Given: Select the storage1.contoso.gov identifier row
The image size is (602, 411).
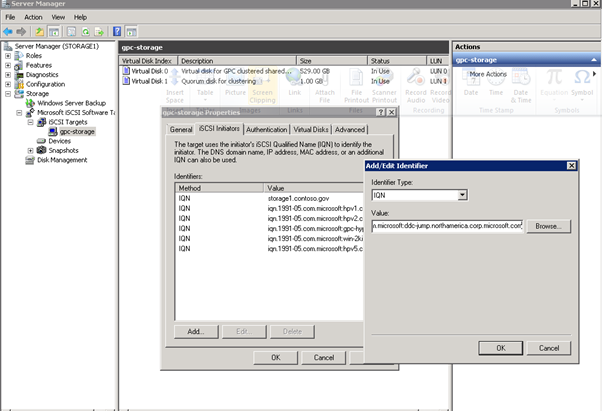Looking at the screenshot, I should coord(269,198).
